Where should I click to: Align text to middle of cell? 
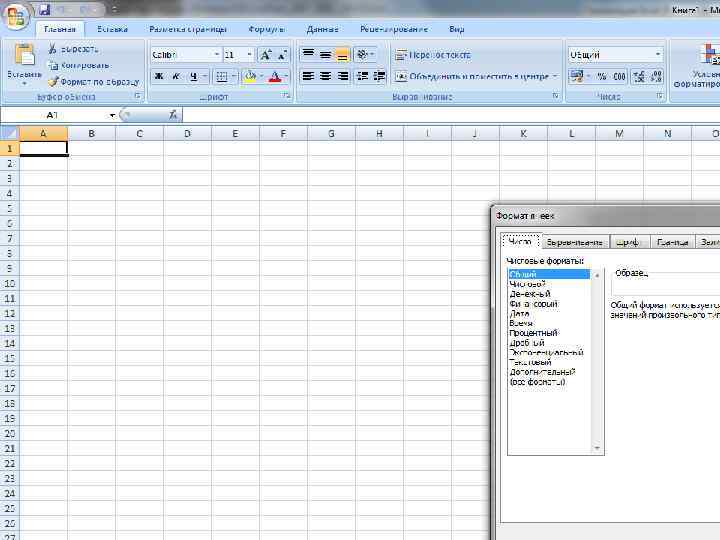326,55
